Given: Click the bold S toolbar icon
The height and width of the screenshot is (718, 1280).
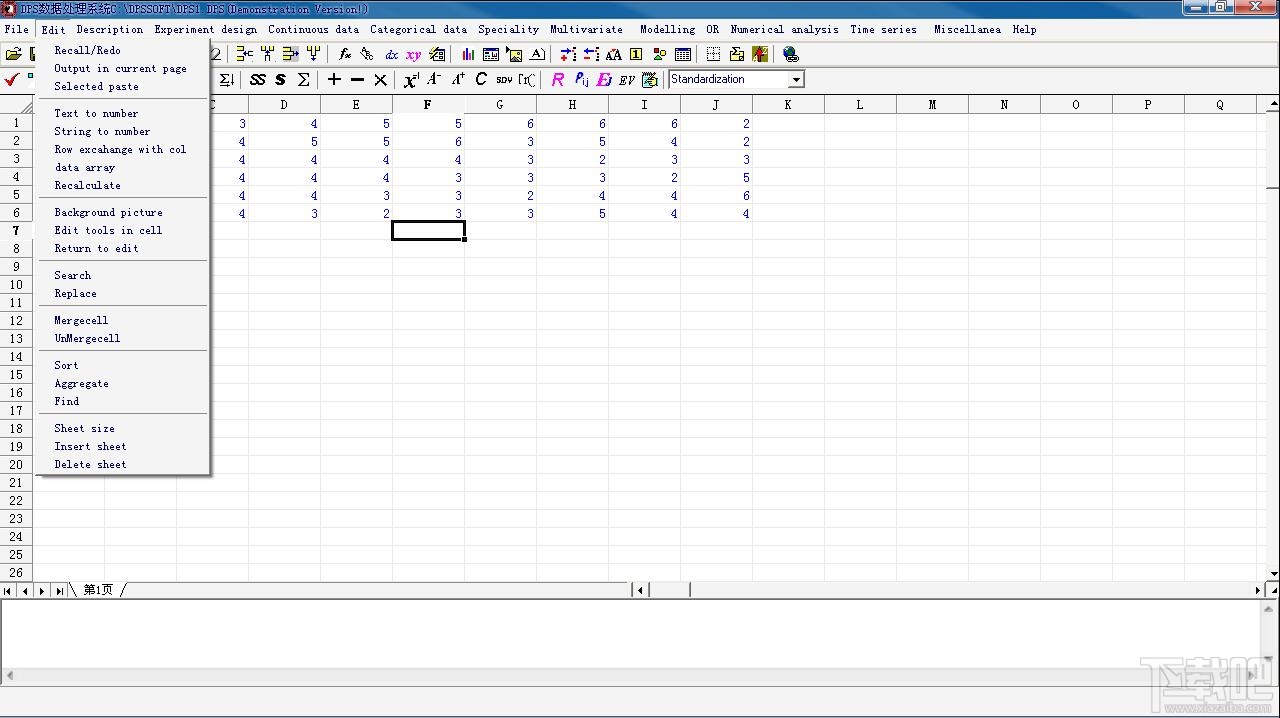Looking at the screenshot, I should point(280,79).
